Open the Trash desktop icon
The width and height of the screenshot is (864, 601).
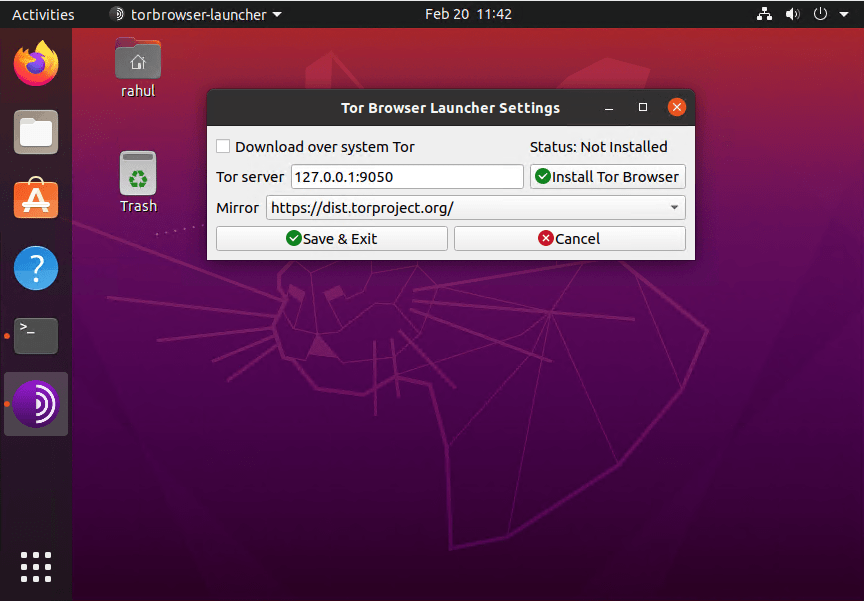138,182
